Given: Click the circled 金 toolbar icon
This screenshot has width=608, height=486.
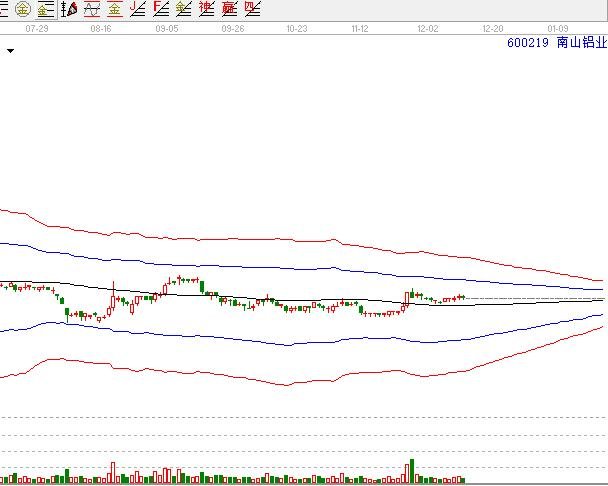Looking at the screenshot, I should pos(23,9).
